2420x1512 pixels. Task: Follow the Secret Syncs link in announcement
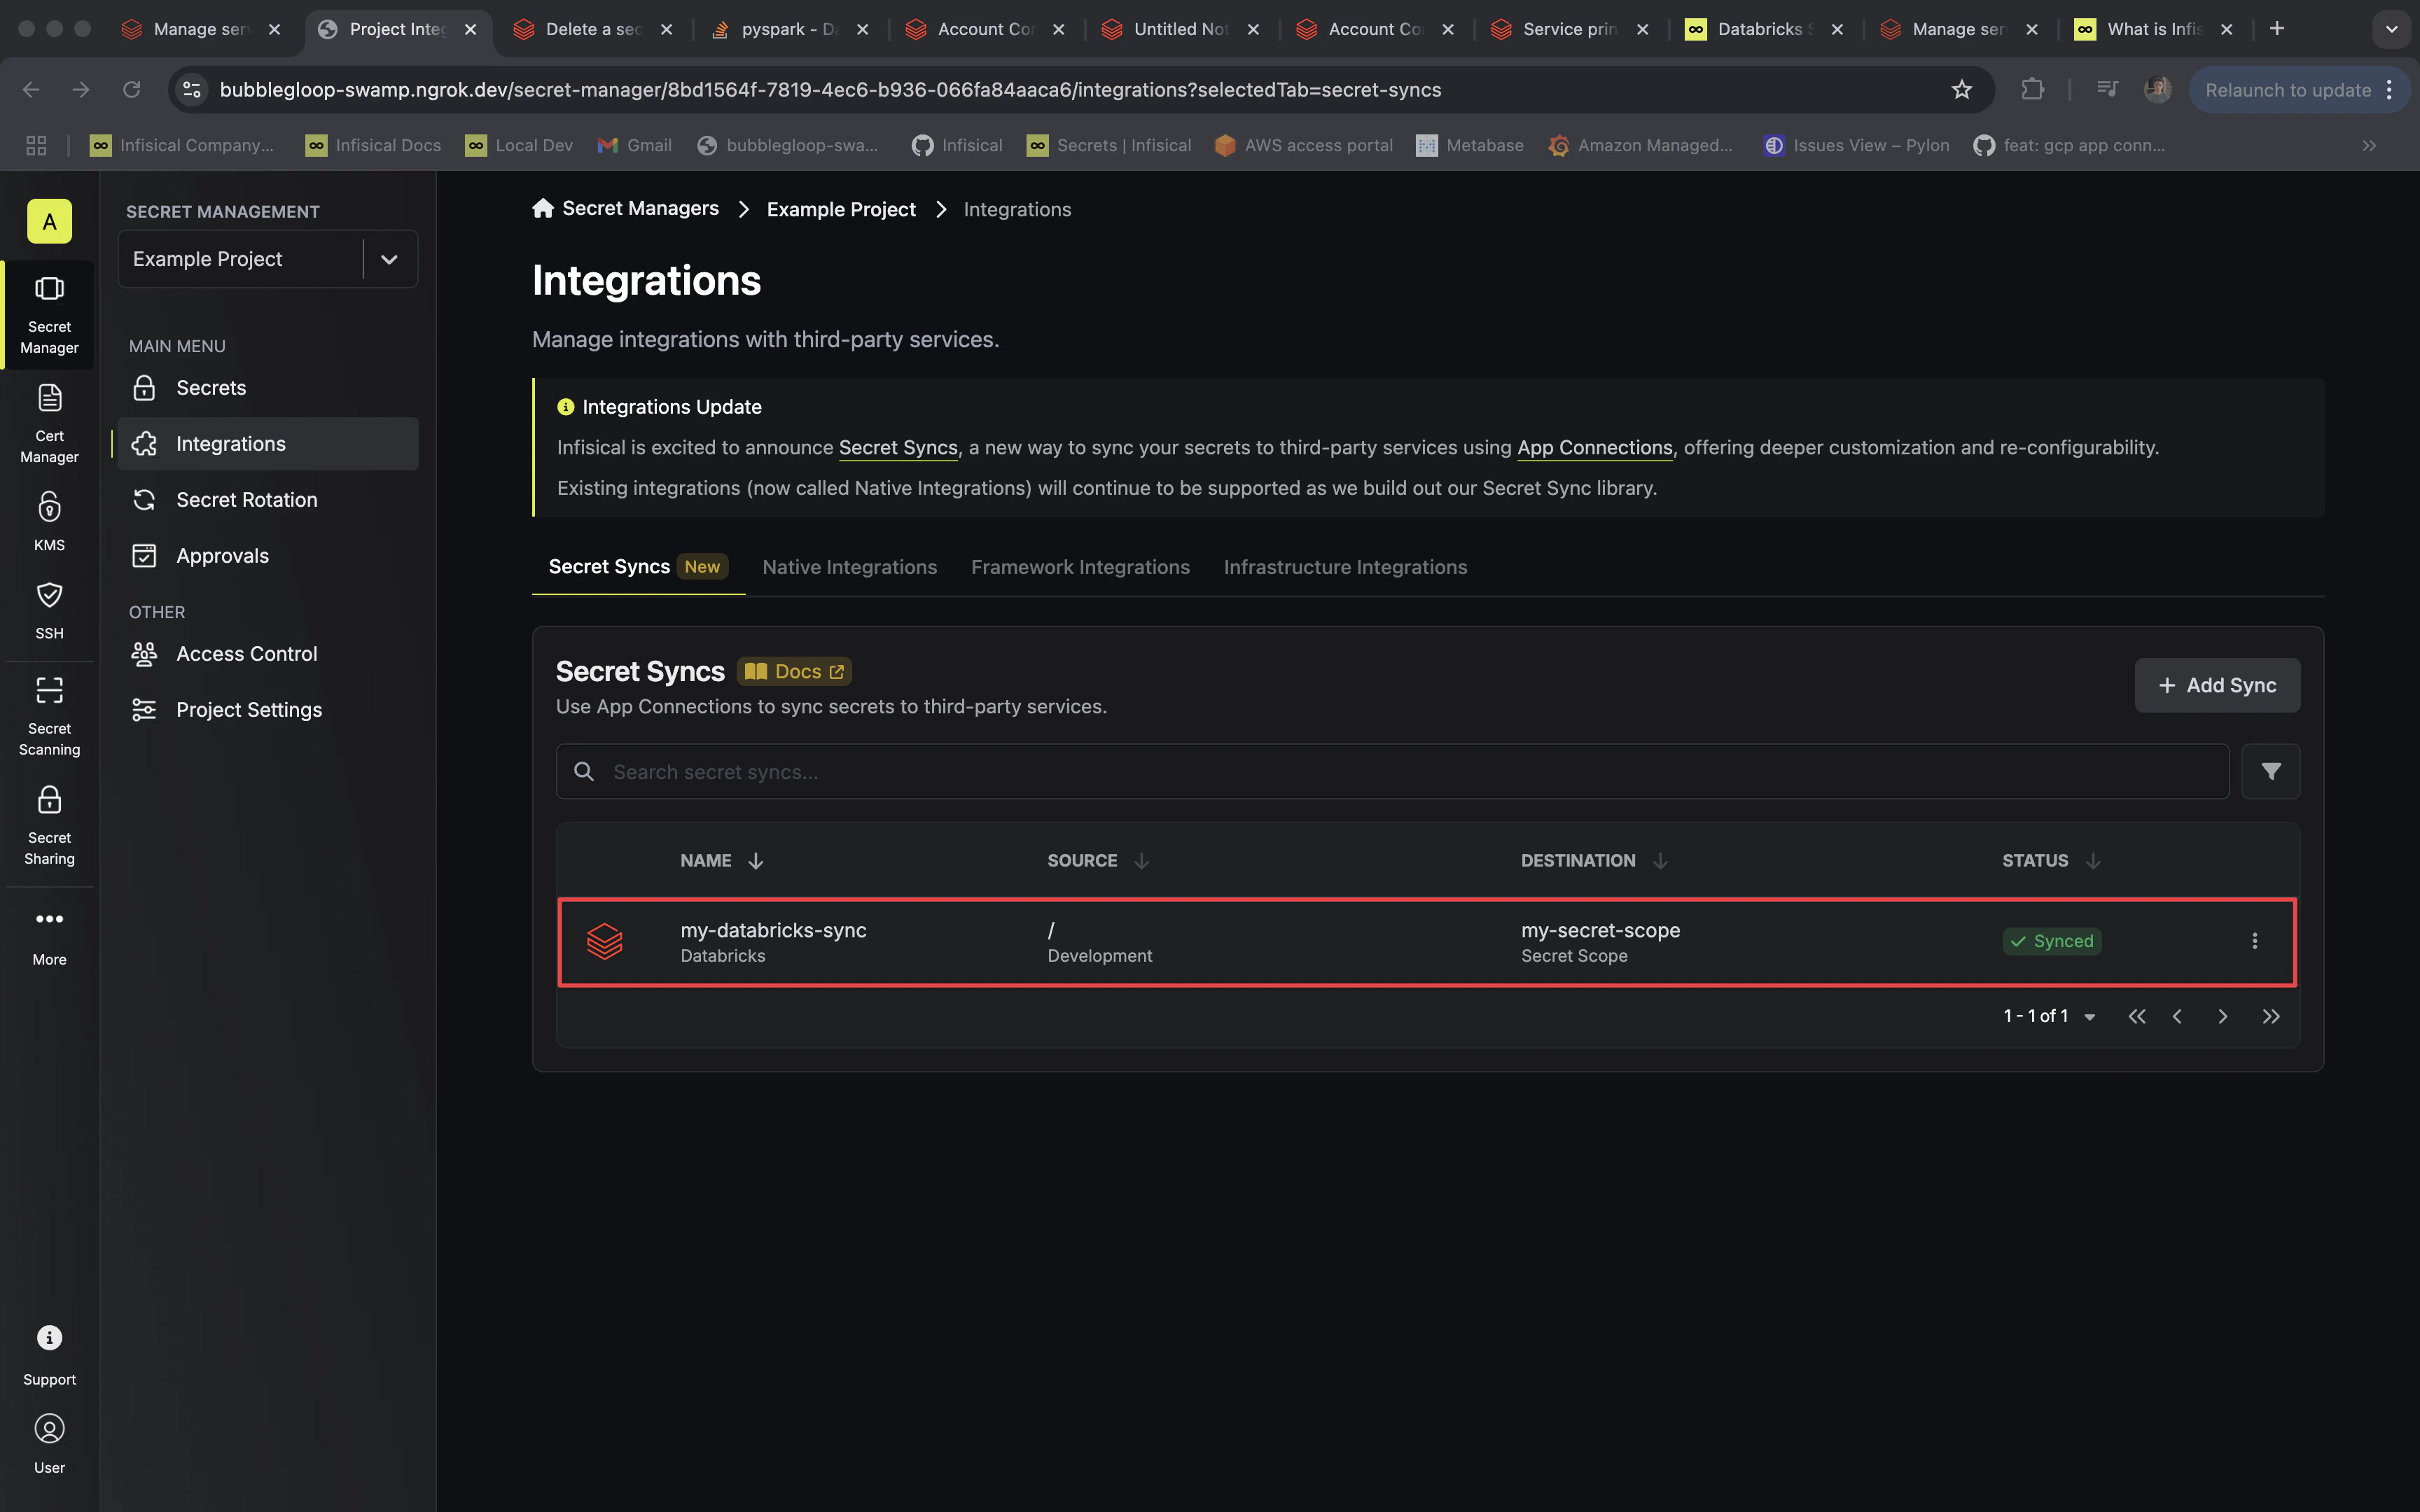point(898,448)
